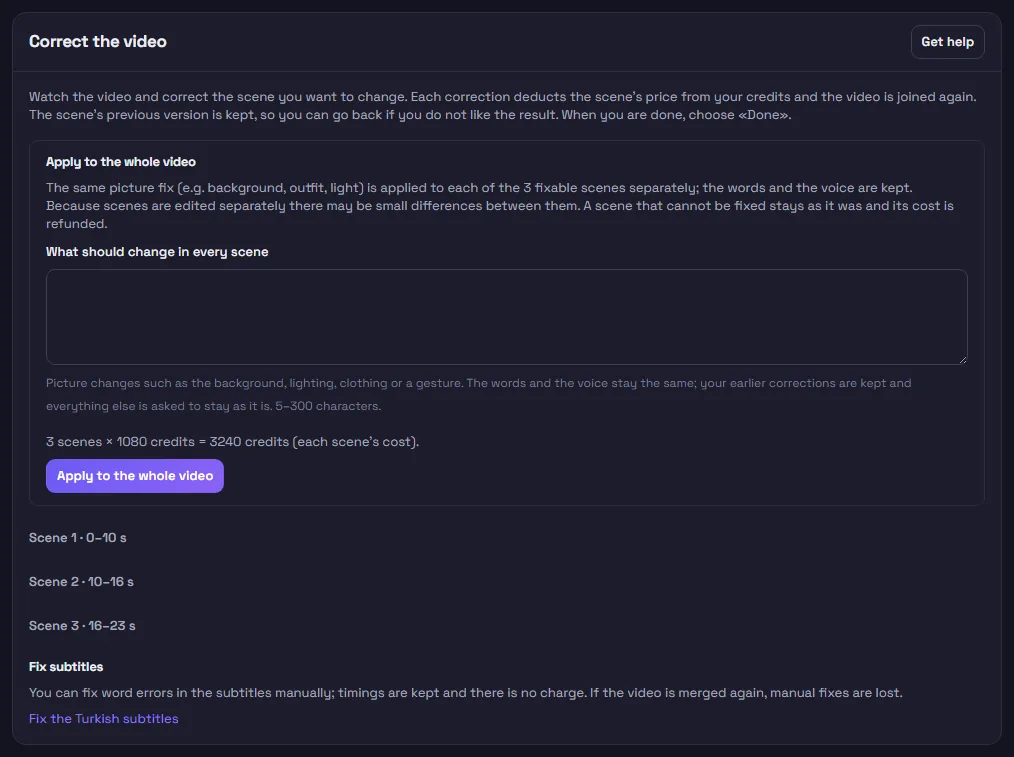1014x757 pixels.
Task: Click the text area's corner resize grip
Action: pyautogui.click(x=963, y=360)
